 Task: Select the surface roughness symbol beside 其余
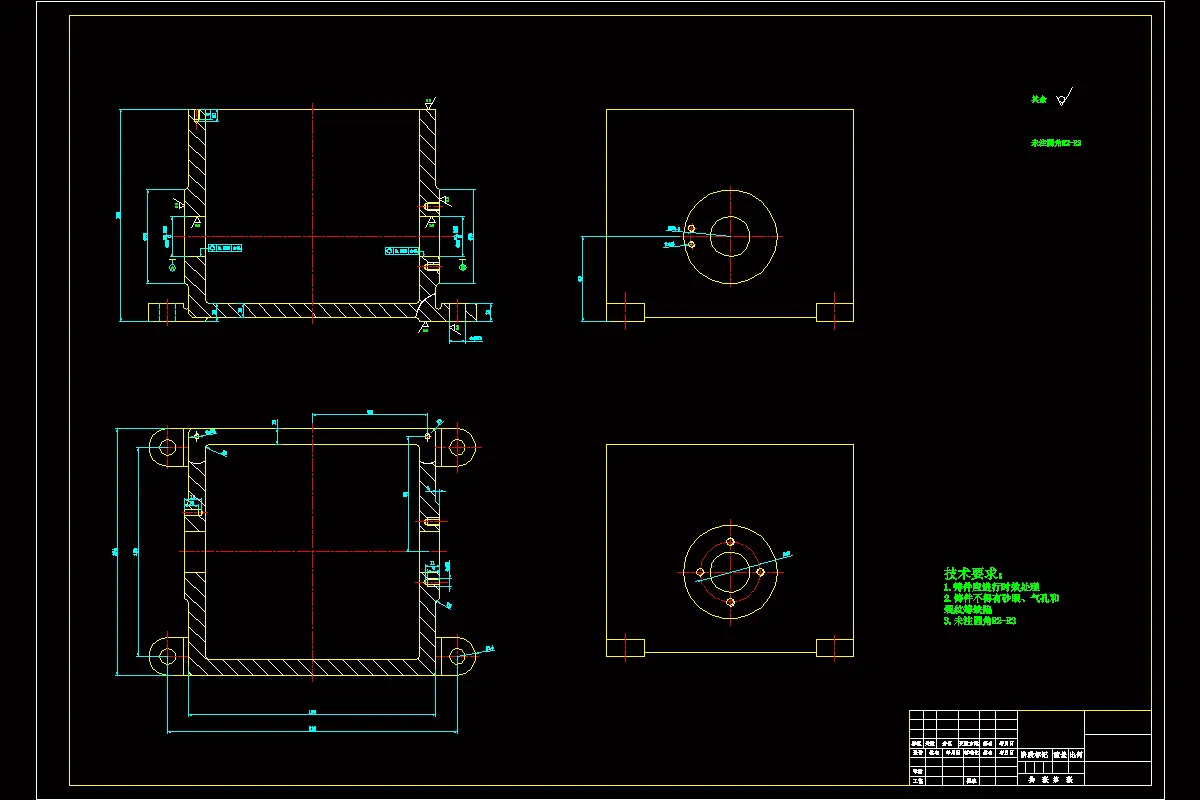point(1064,97)
